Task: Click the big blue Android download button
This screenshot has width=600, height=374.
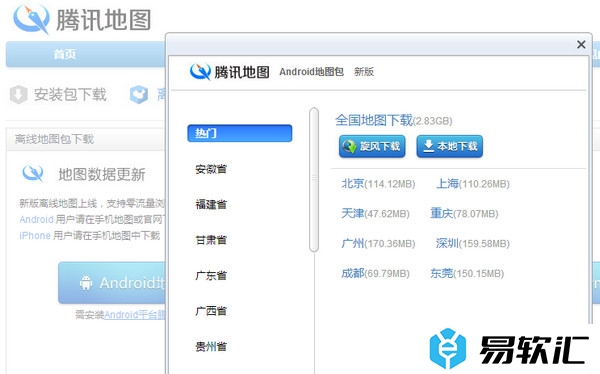Action: click(112, 283)
